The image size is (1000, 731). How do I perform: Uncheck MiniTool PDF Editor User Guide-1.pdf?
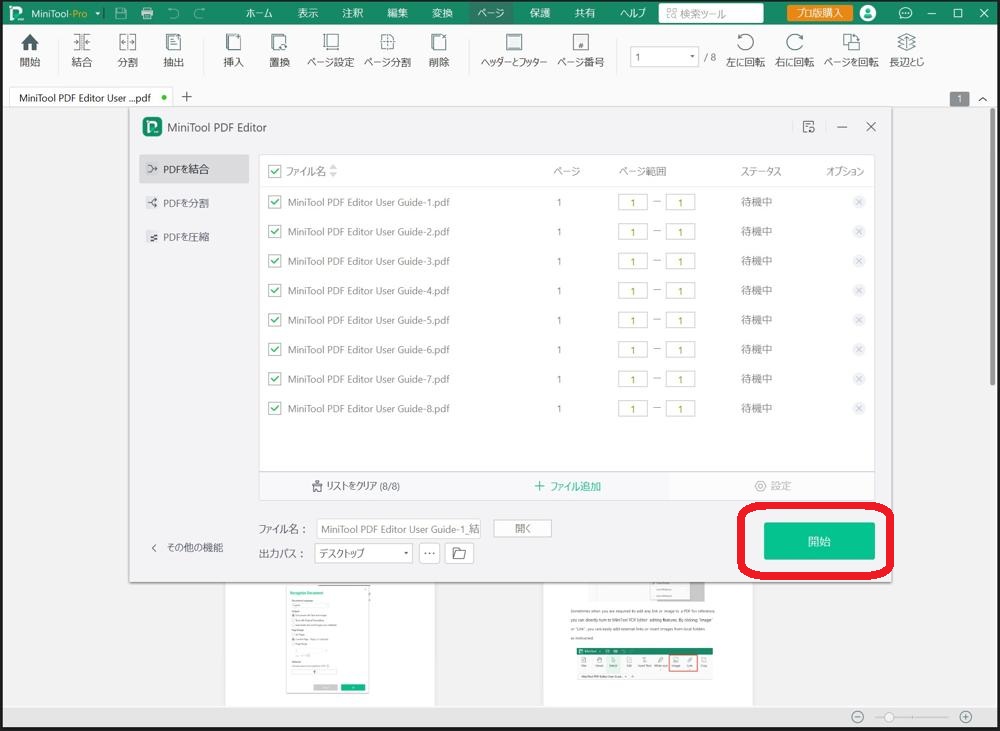click(275, 202)
